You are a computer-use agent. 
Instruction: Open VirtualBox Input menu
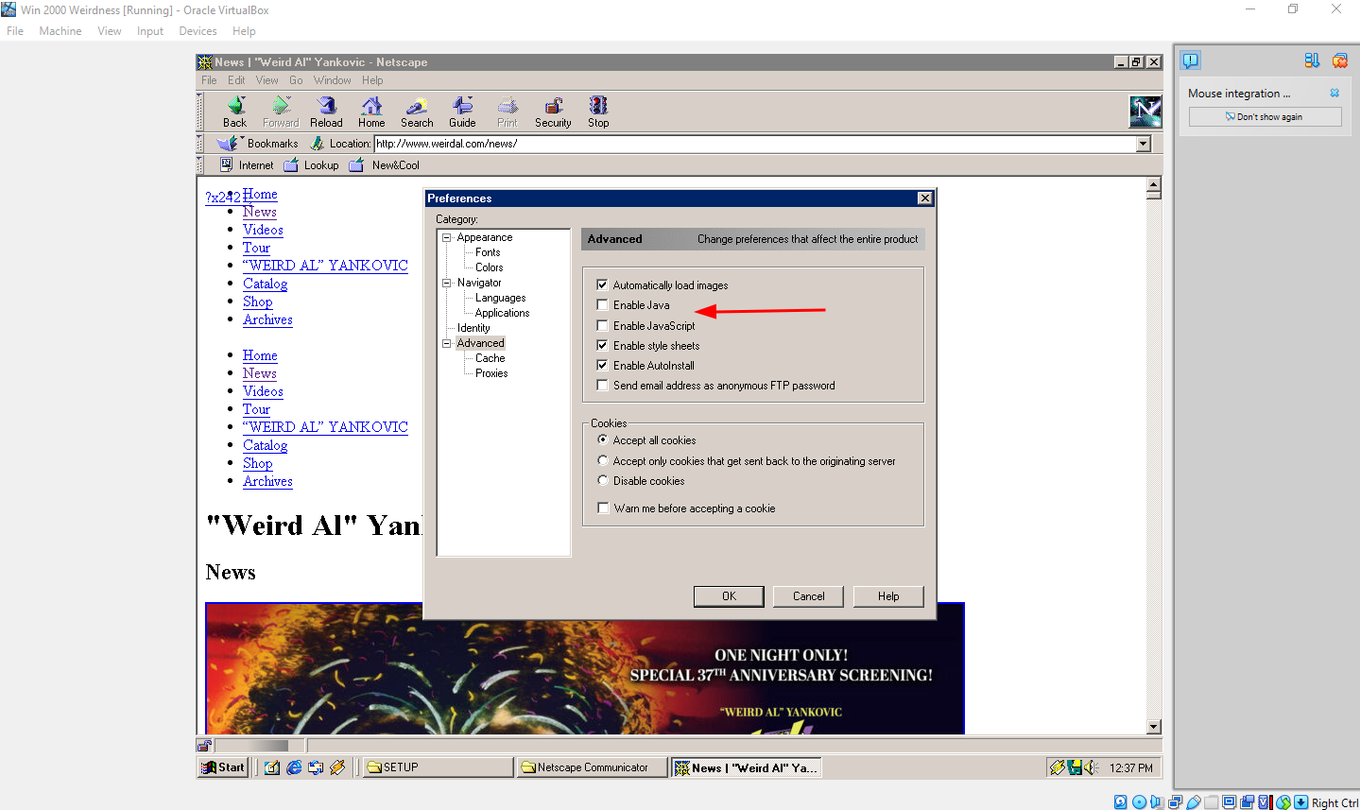[x=150, y=31]
